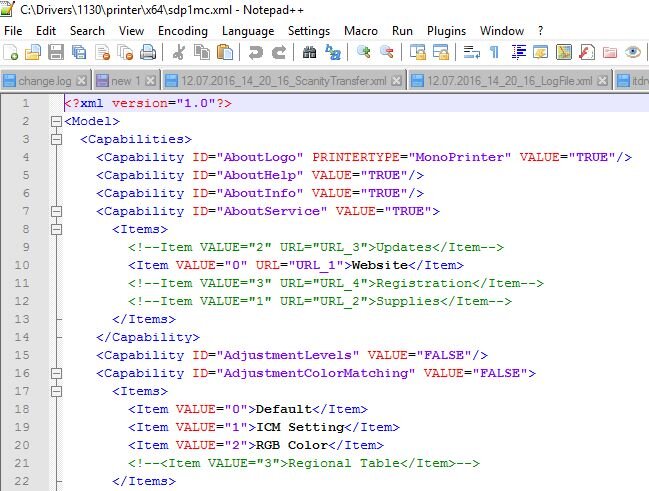Click the Zoom In magnifier icon

363,52
